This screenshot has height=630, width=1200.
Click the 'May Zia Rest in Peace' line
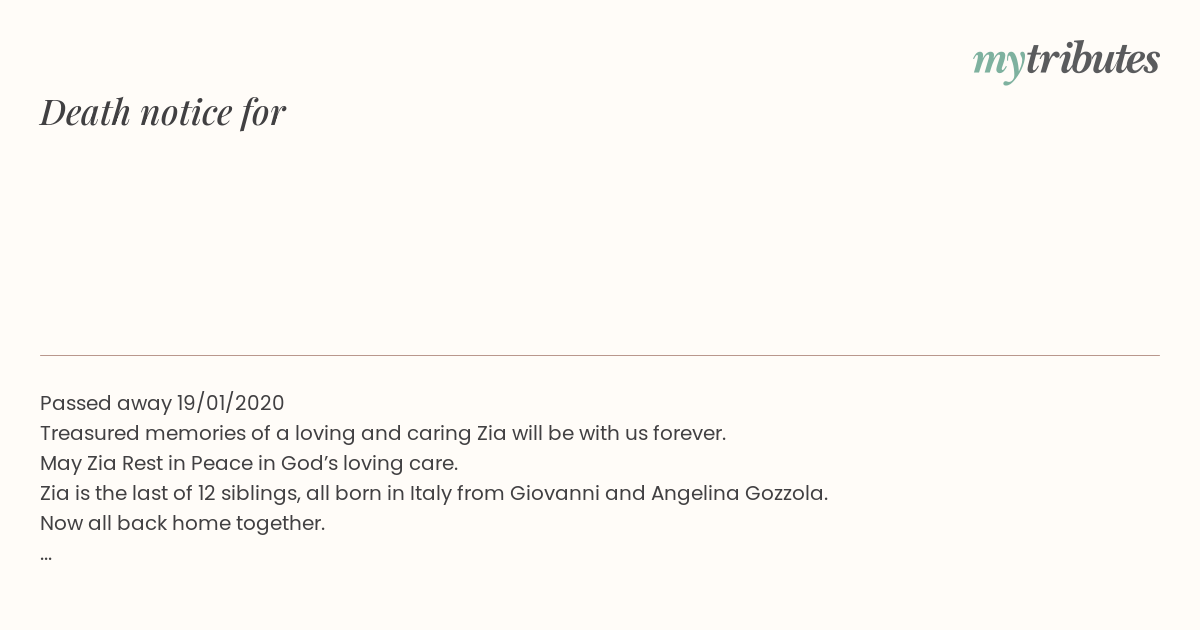click(249, 463)
